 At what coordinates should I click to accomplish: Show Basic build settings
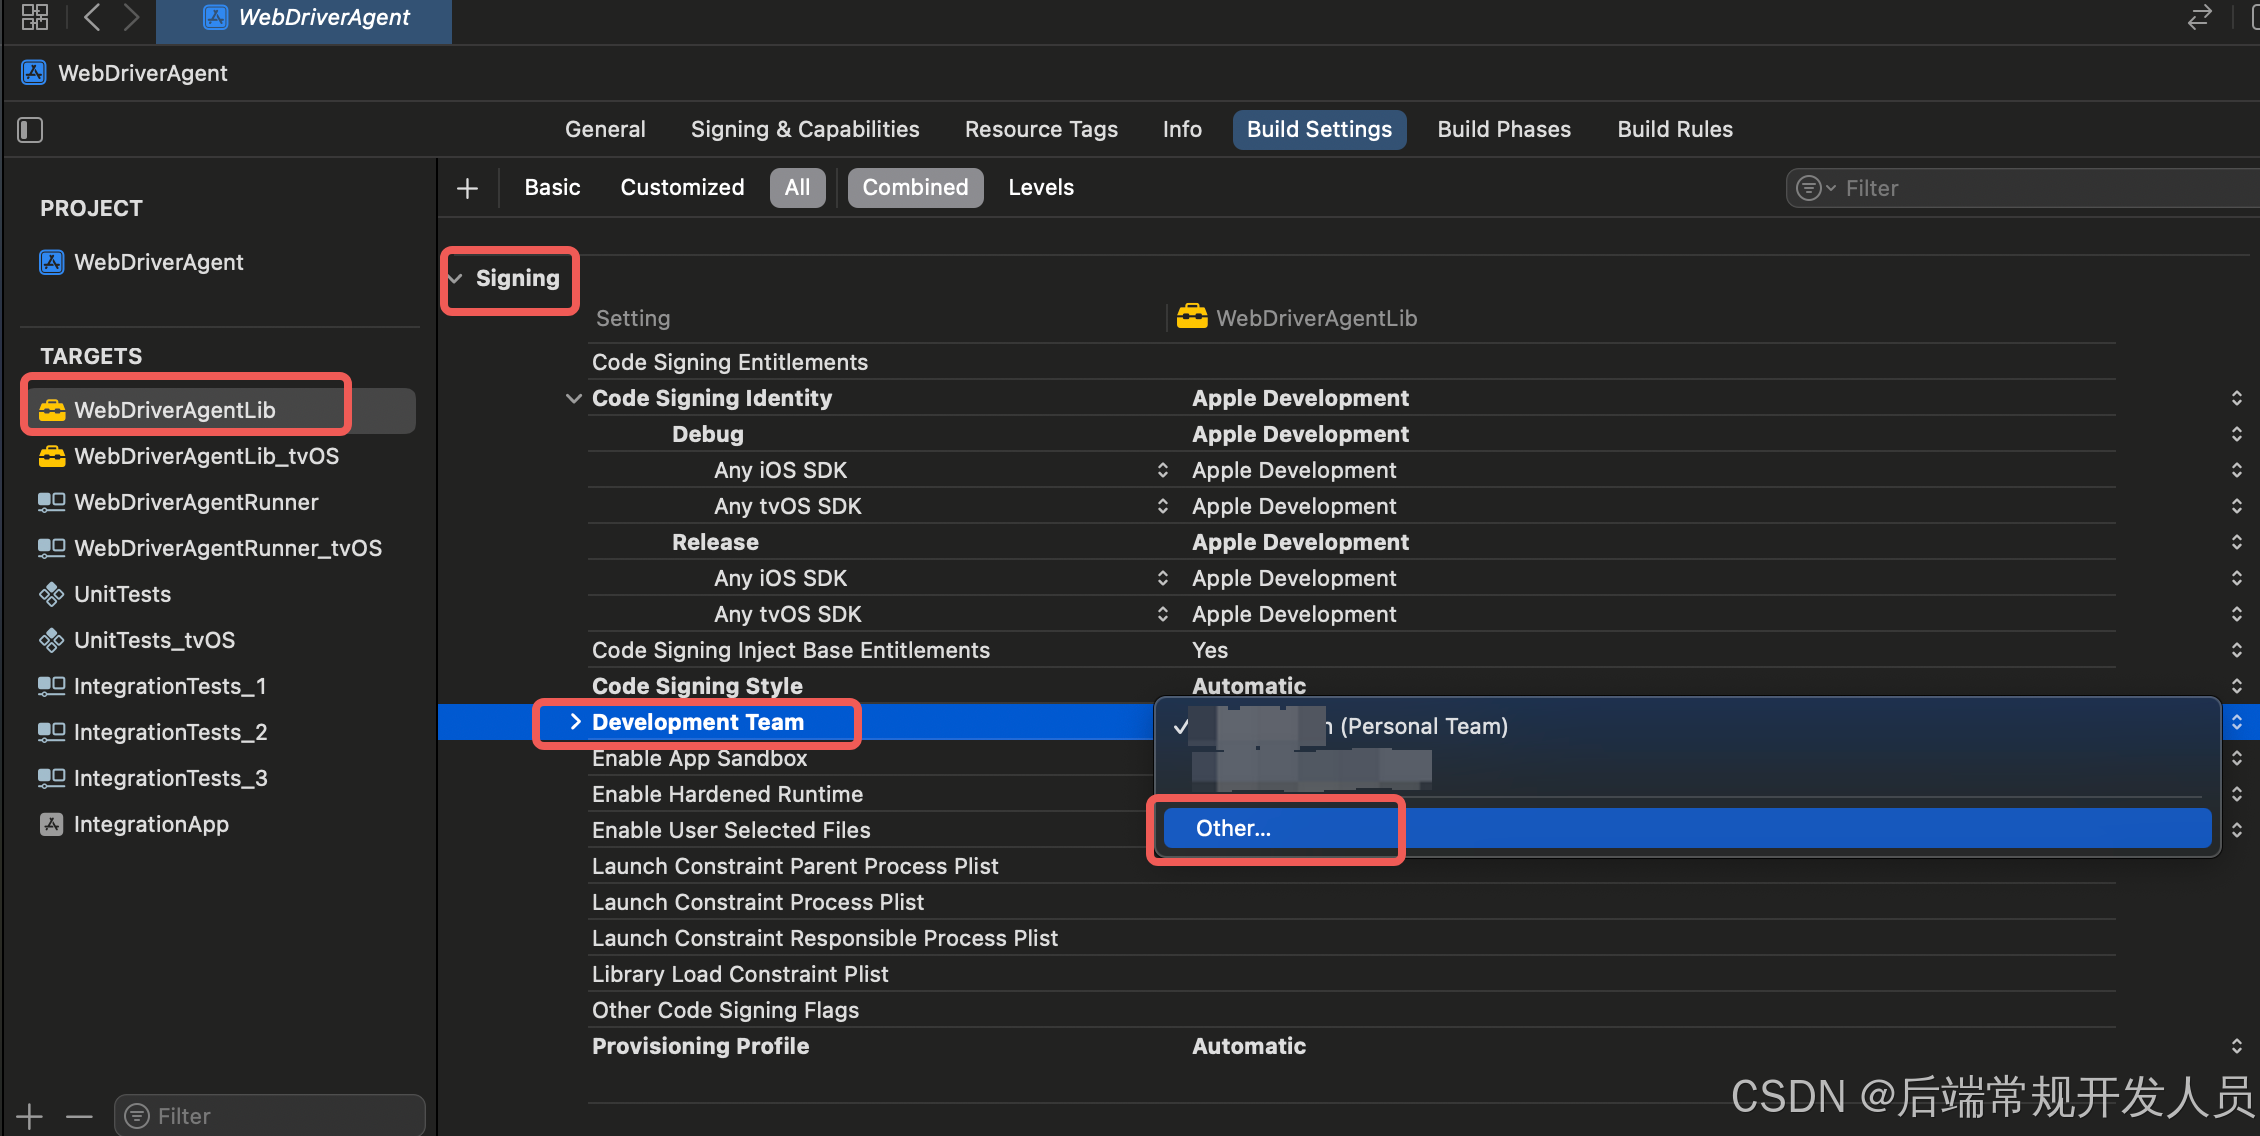552,188
